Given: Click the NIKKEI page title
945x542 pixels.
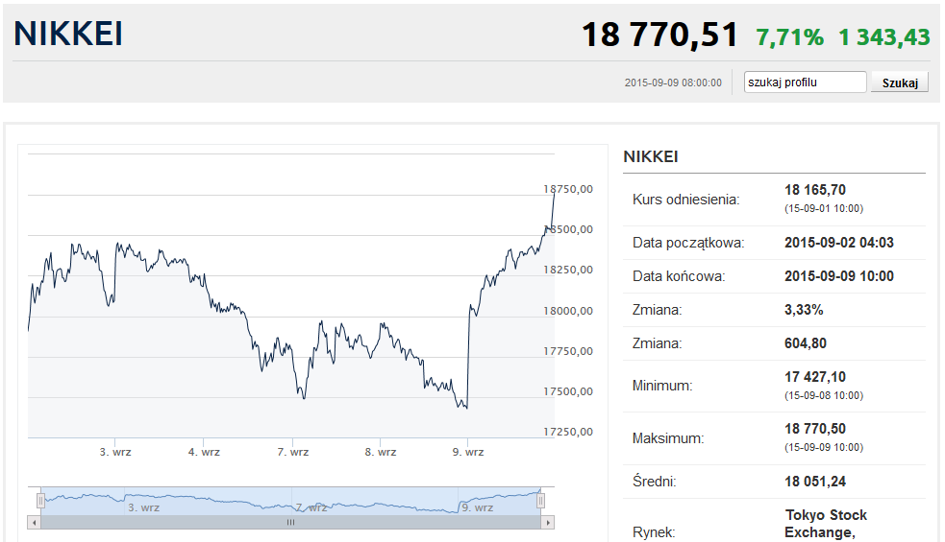Looking at the screenshot, I should pos(68,35).
